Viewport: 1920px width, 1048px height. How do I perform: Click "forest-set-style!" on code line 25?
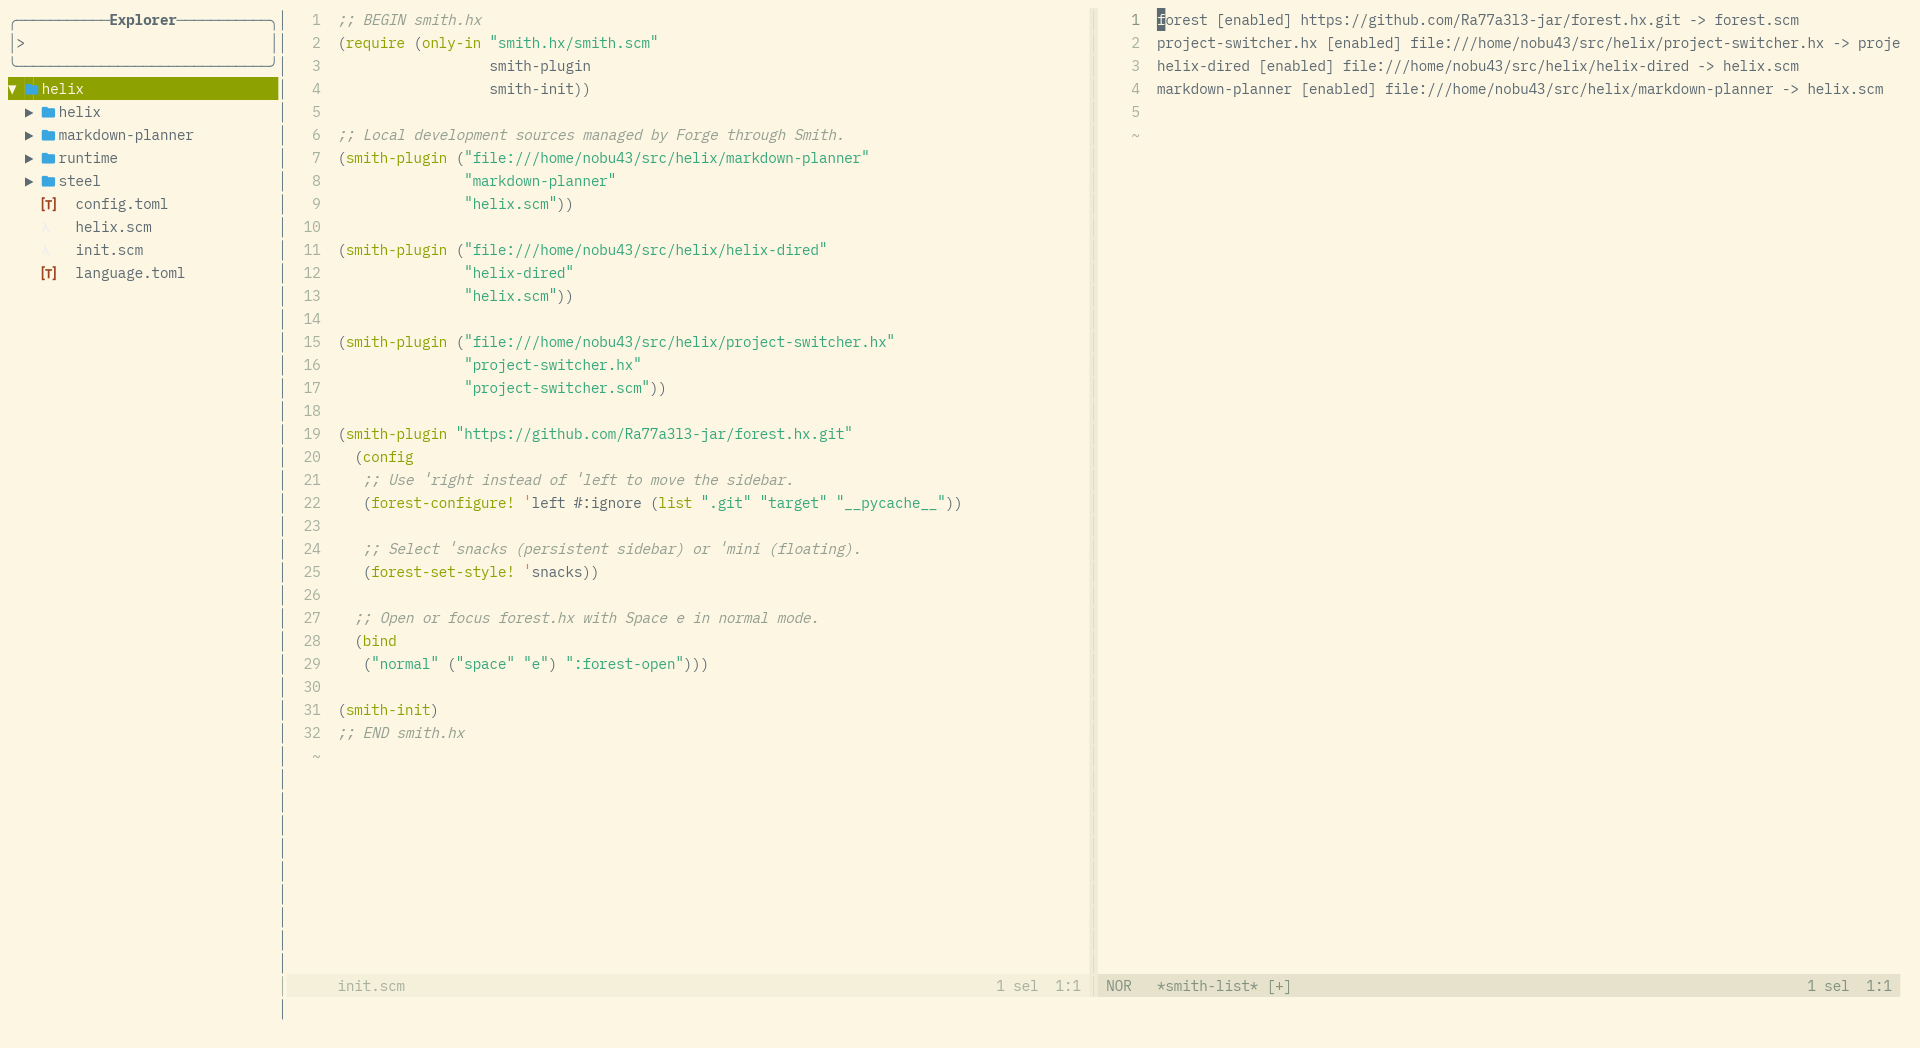coord(443,572)
